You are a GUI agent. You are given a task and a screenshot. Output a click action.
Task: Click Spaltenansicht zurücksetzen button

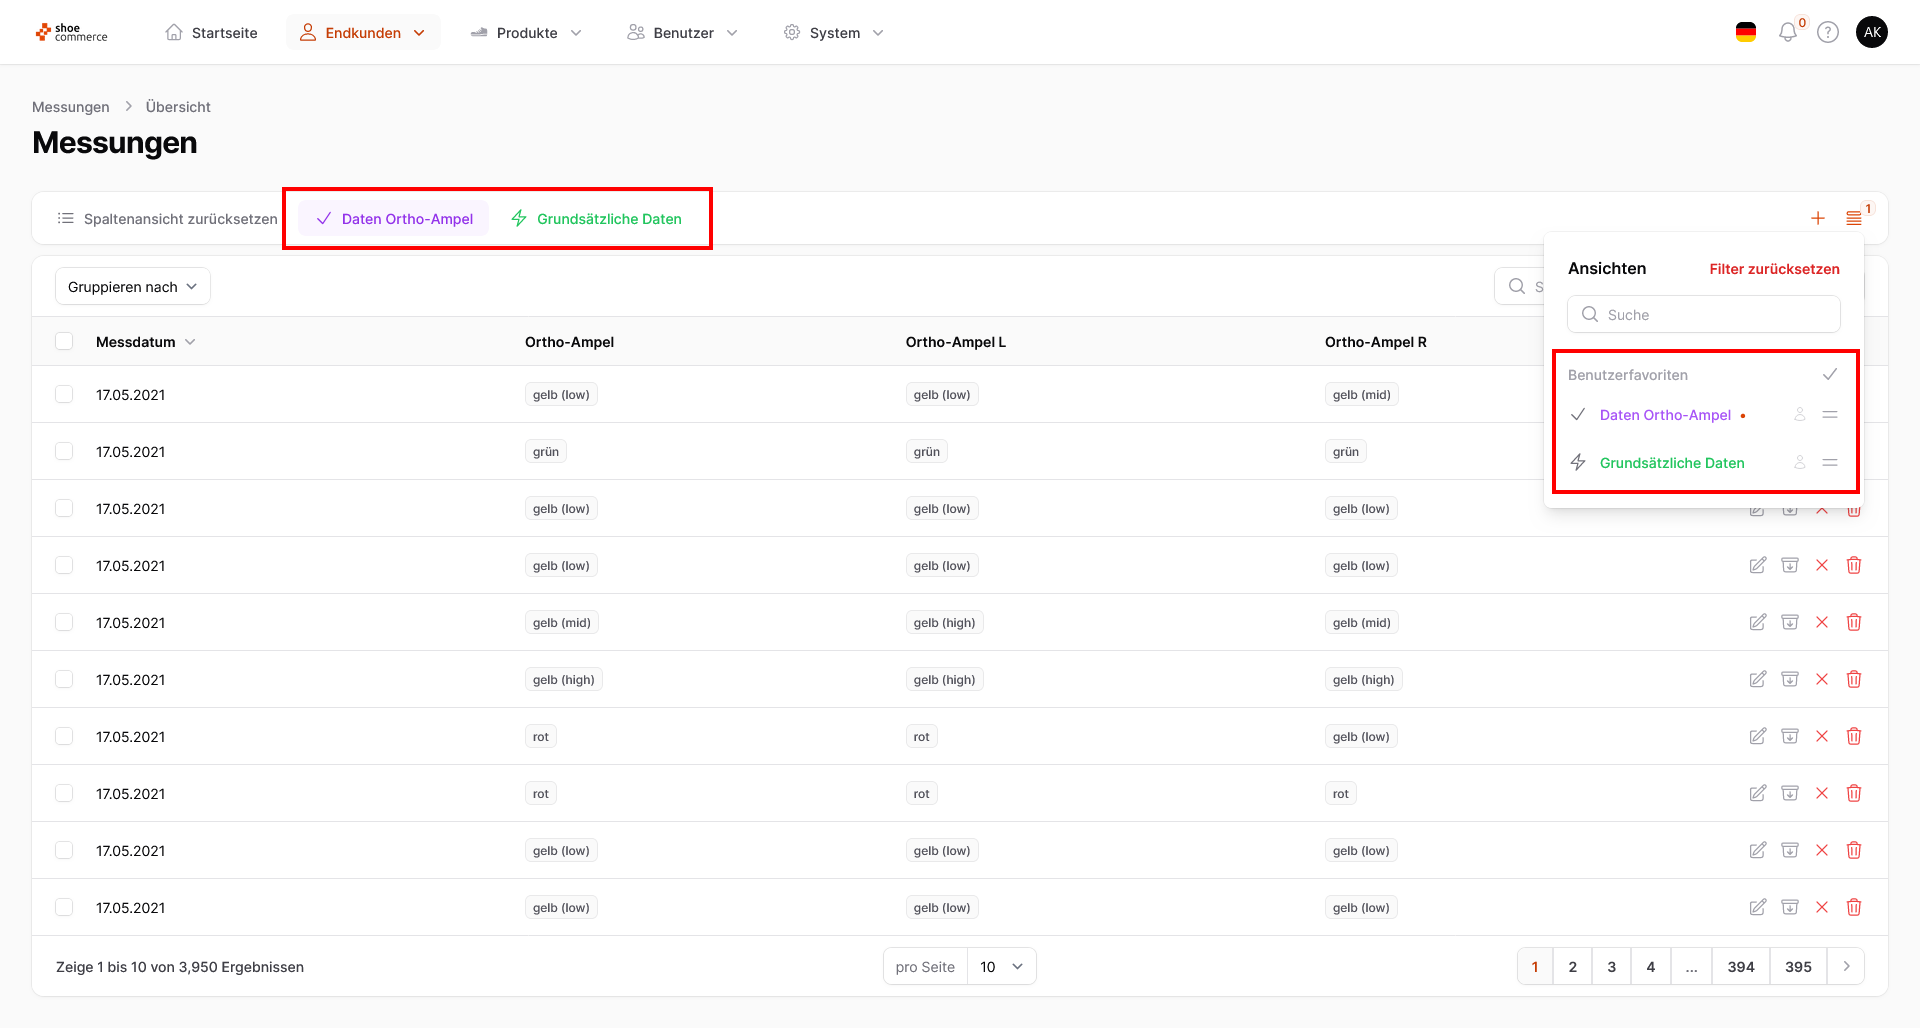click(x=168, y=219)
